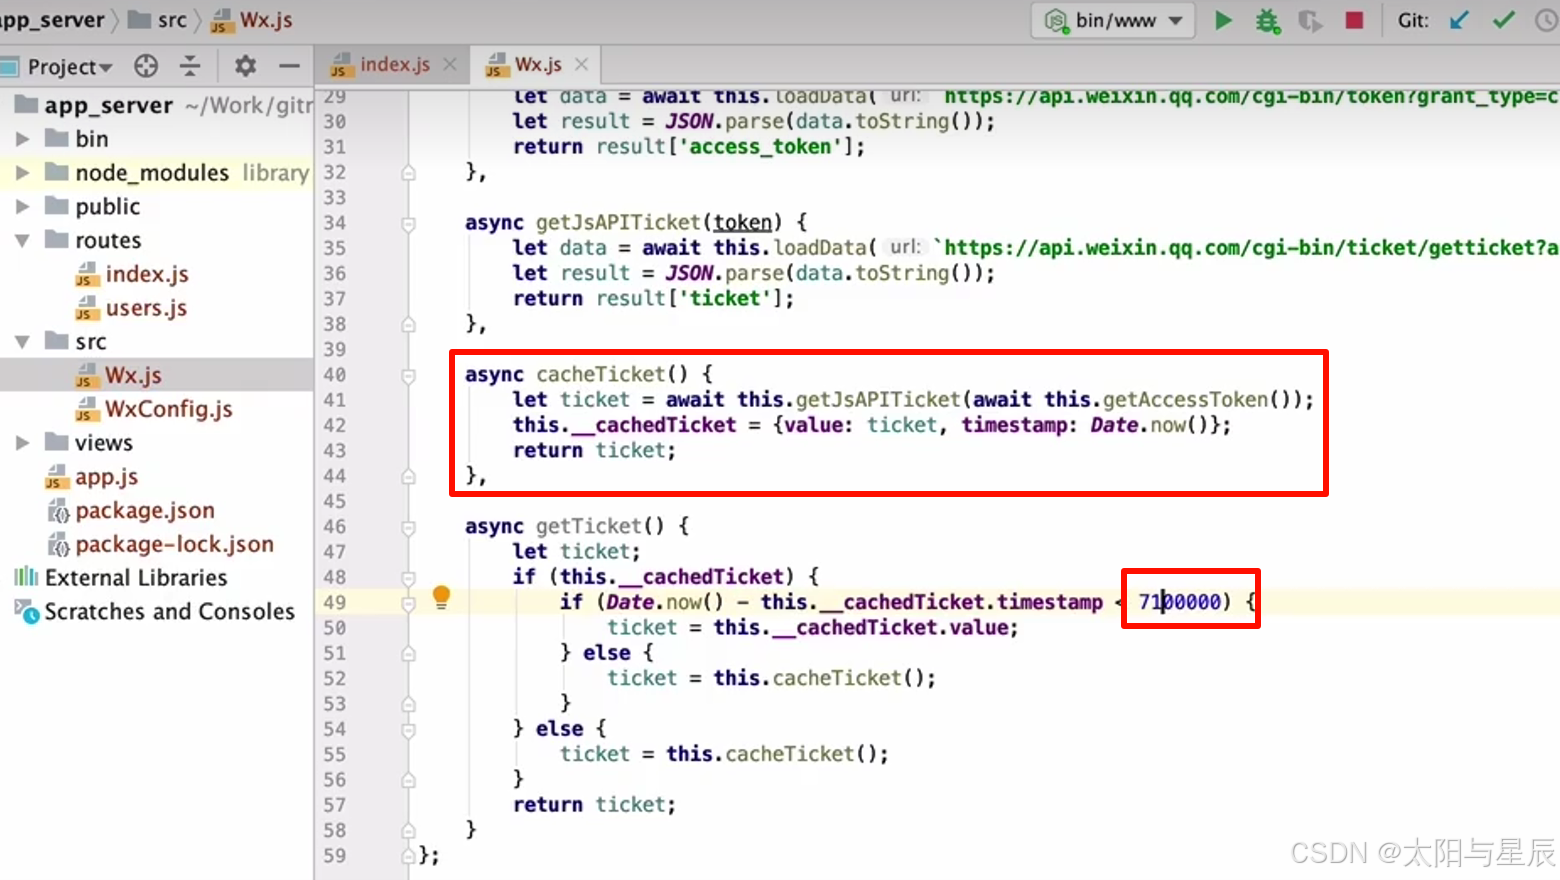Click 'return ticket;' on line 57
Viewport: 1560px width, 880px height.
point(594,805)
